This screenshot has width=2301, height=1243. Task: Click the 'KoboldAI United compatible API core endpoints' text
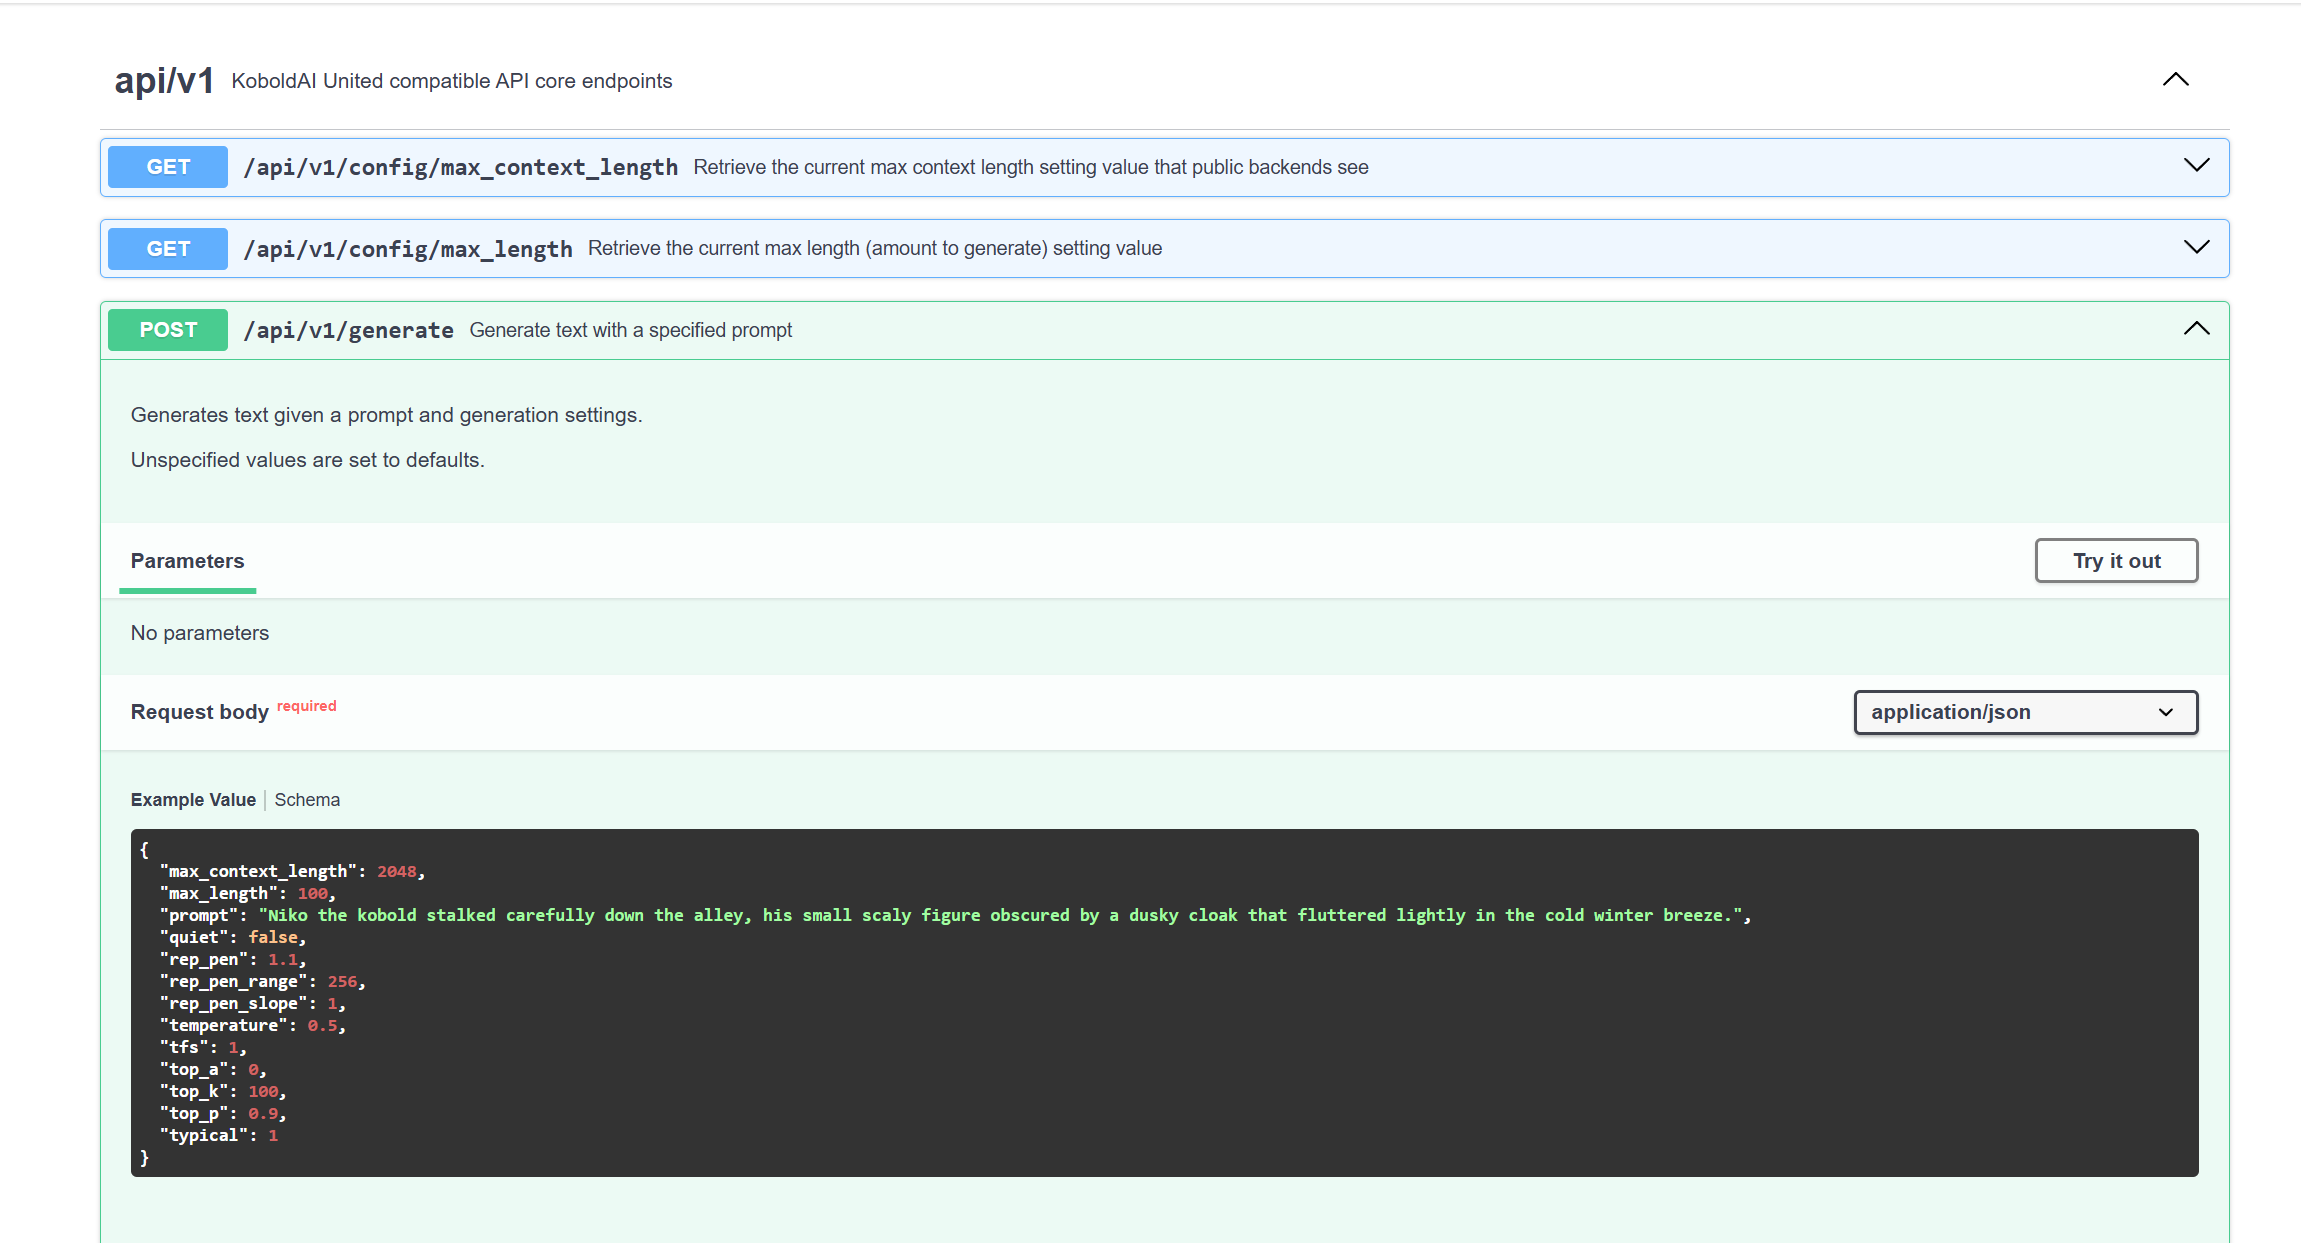(x=452, y=81)
